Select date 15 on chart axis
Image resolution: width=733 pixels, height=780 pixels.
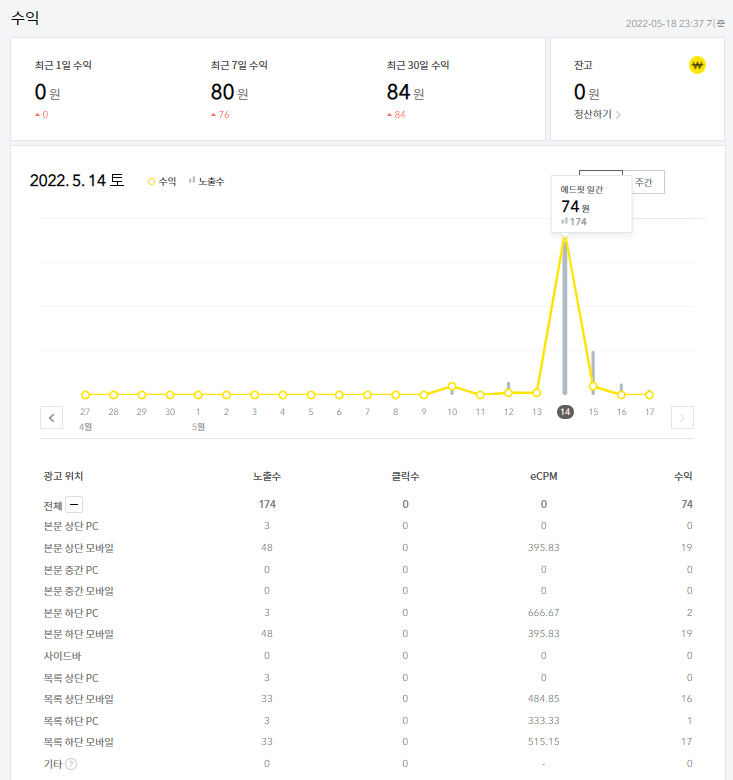pos(593,412)
